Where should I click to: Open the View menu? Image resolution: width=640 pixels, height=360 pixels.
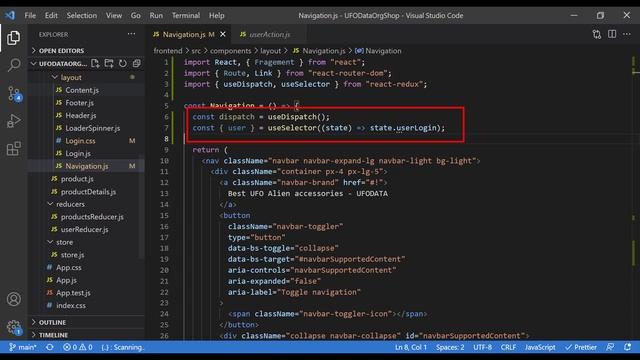114,16
